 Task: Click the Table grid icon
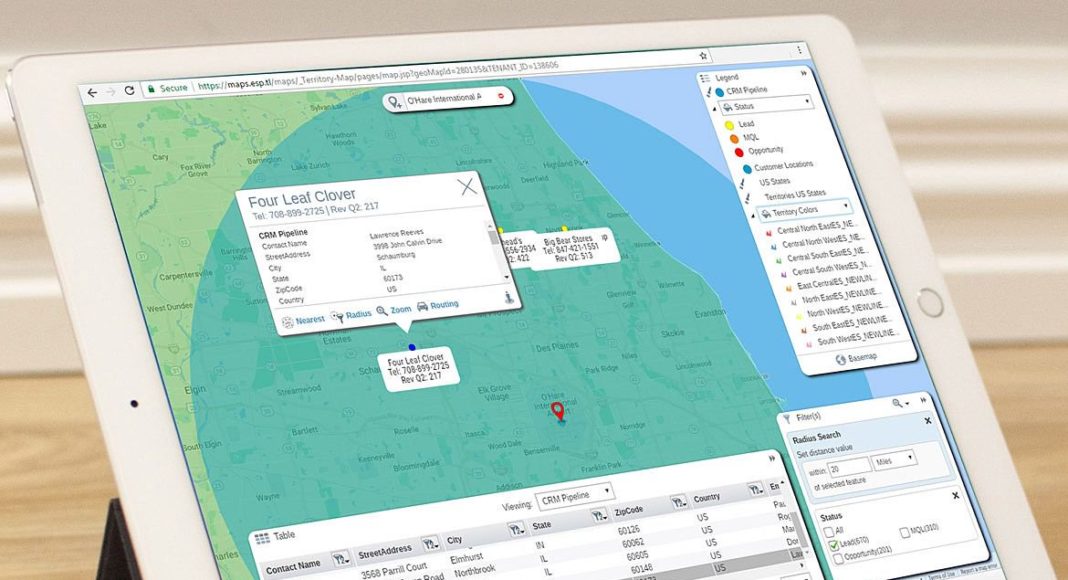[x=262, y=538]
